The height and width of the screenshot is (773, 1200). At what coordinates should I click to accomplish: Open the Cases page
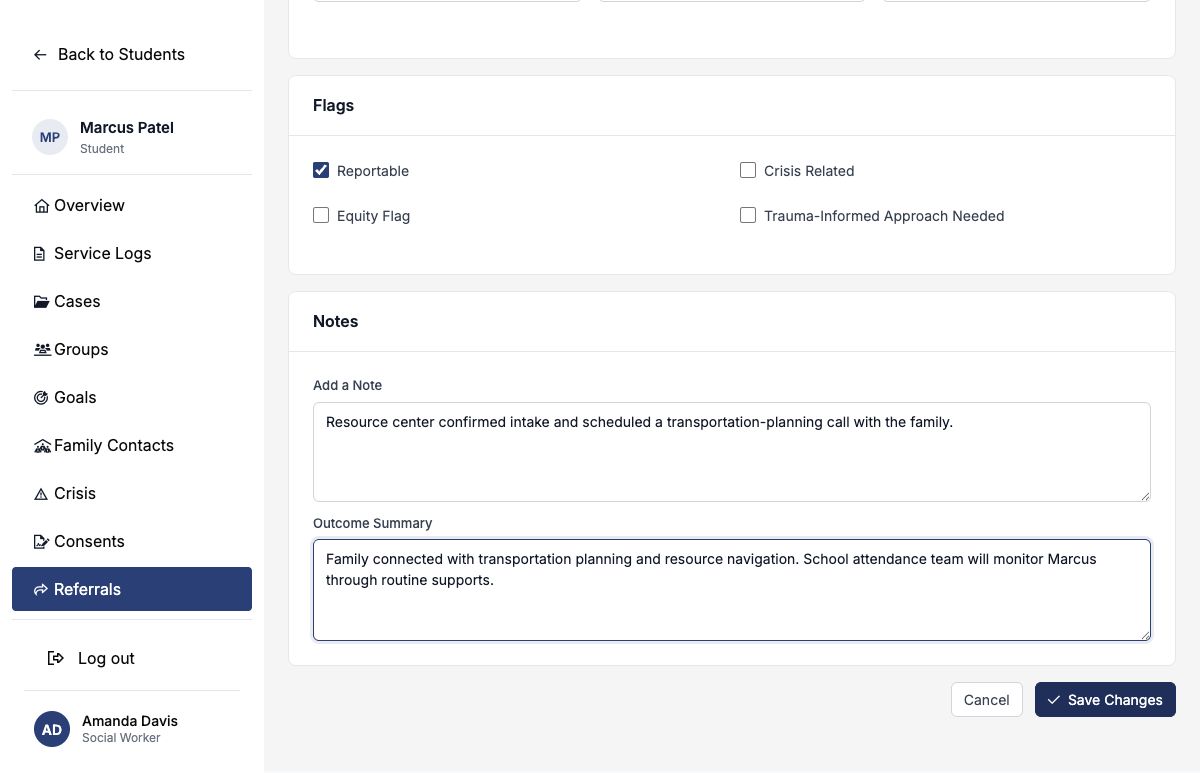coord(132,302)
